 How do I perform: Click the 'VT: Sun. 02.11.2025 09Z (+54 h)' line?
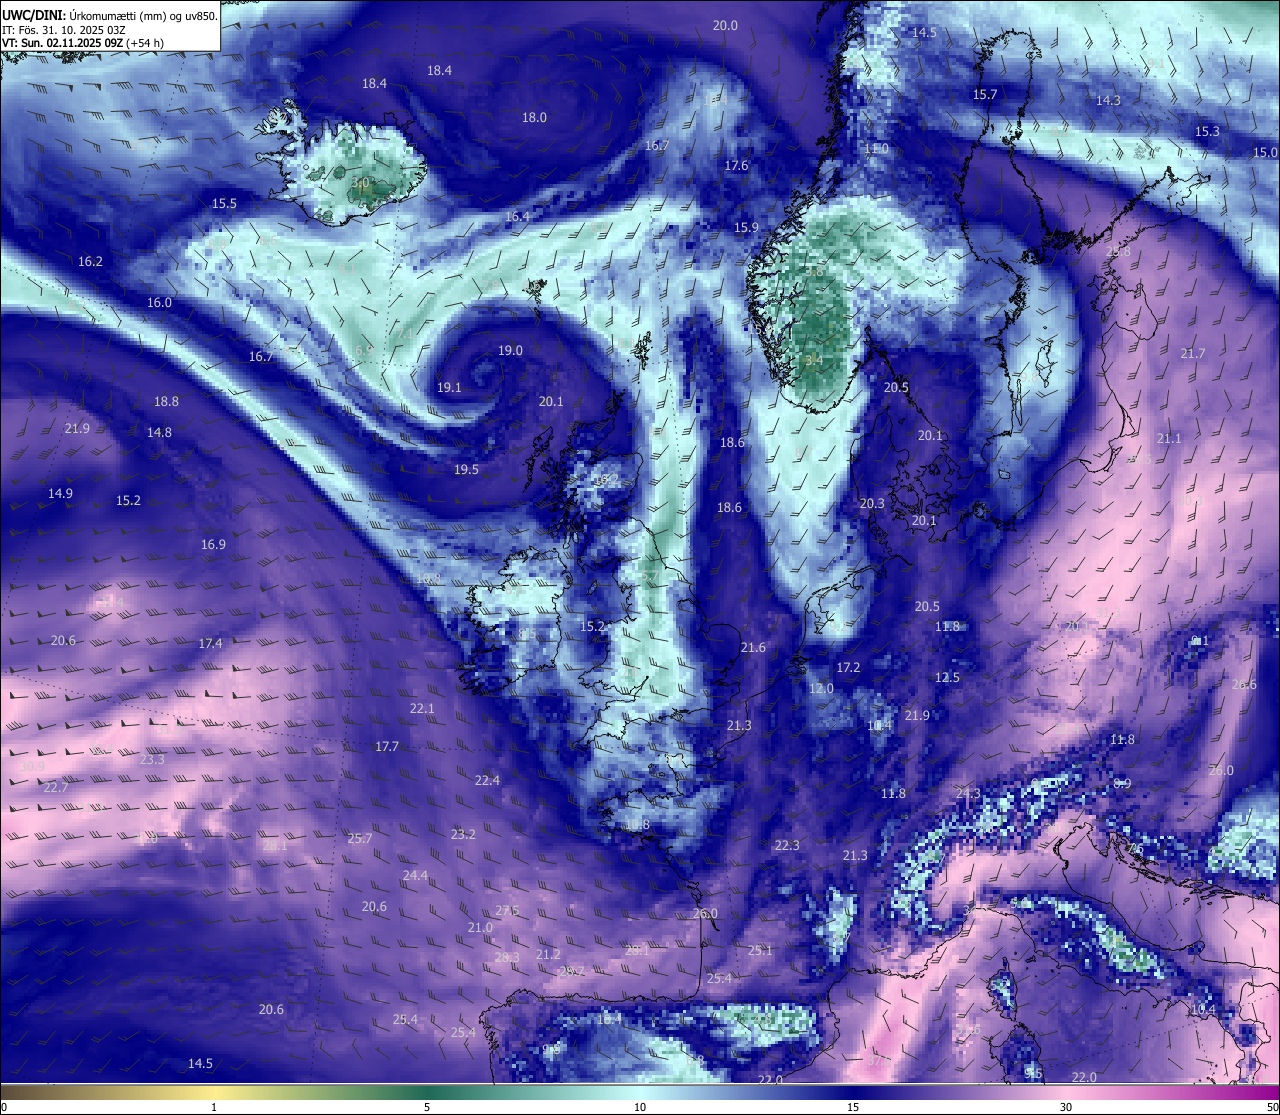click(x=83, y=43)
